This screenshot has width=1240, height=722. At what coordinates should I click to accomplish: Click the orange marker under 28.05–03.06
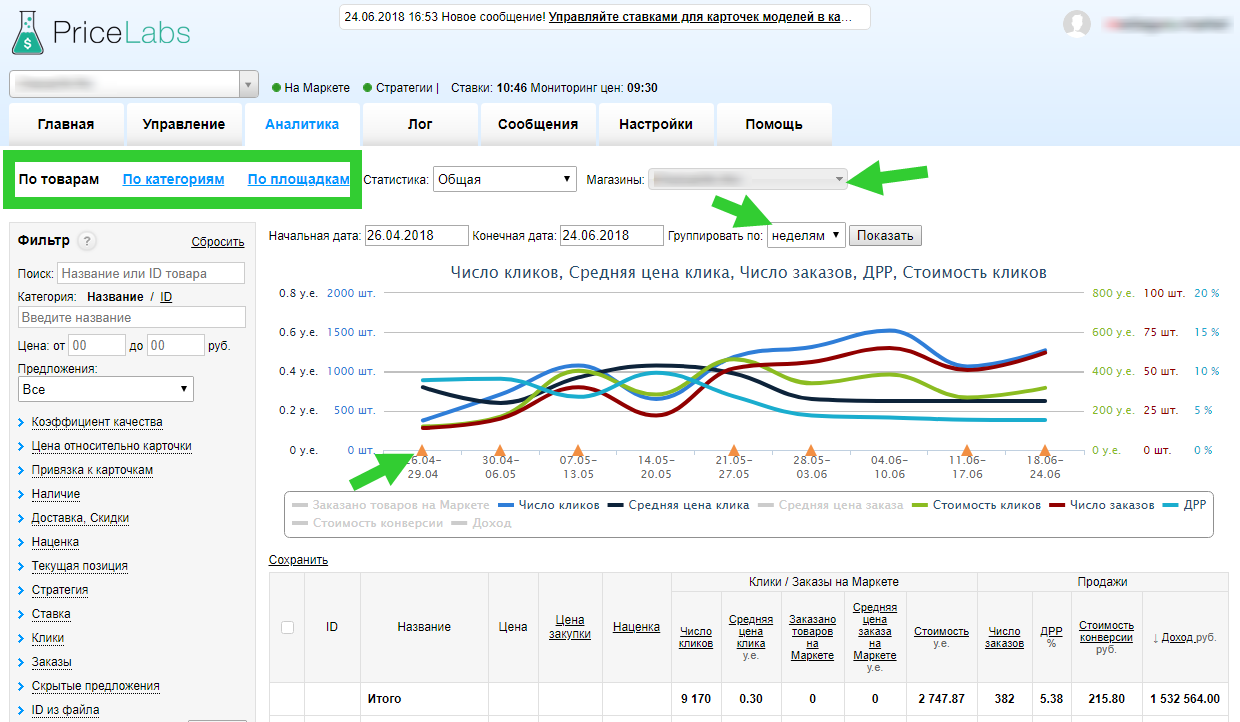811,451
